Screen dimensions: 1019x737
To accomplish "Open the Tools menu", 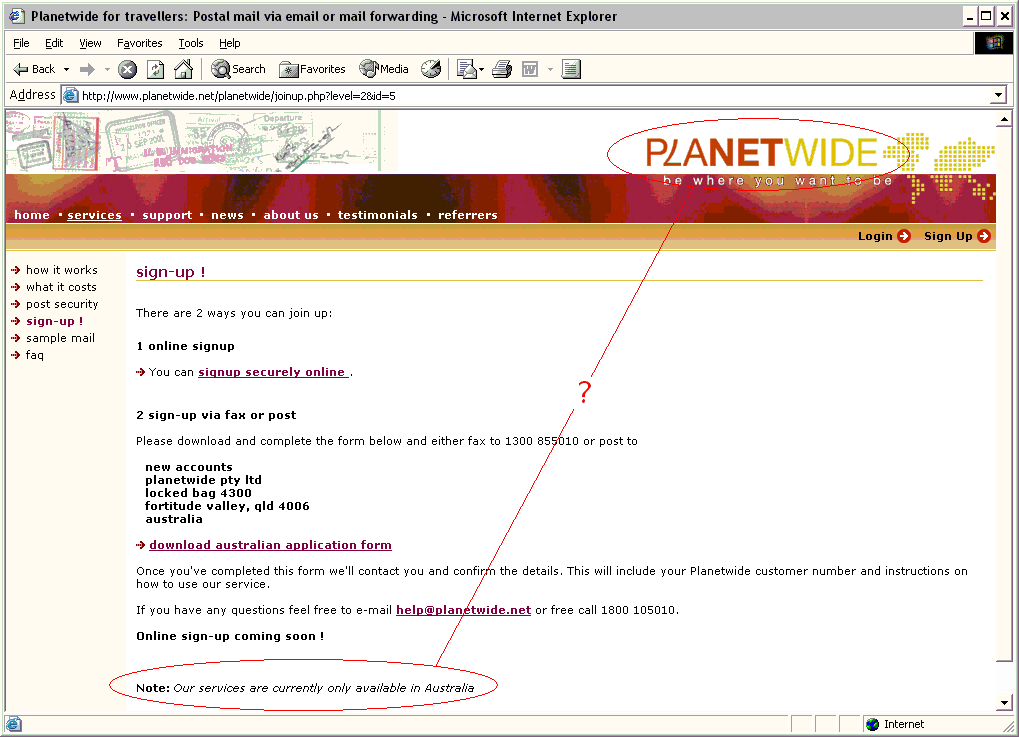I will click(191, 43).
